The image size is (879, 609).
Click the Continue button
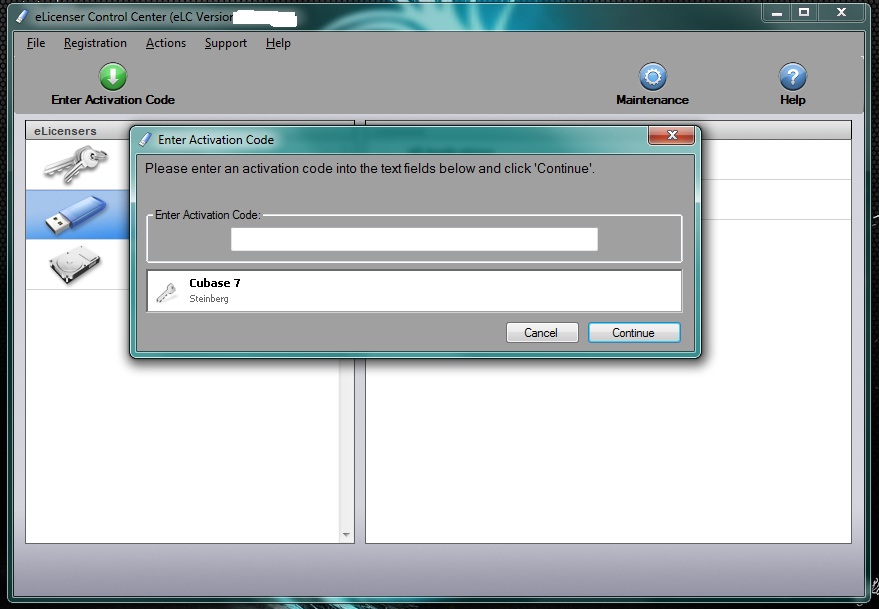(x=634, y=333)
